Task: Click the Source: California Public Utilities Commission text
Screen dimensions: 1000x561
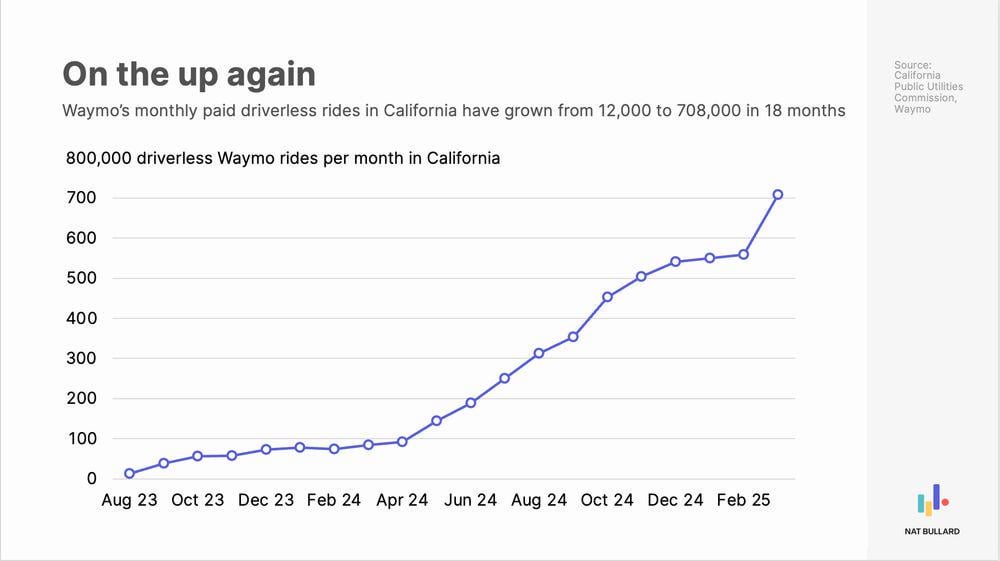Action: (x=928, y=87)
